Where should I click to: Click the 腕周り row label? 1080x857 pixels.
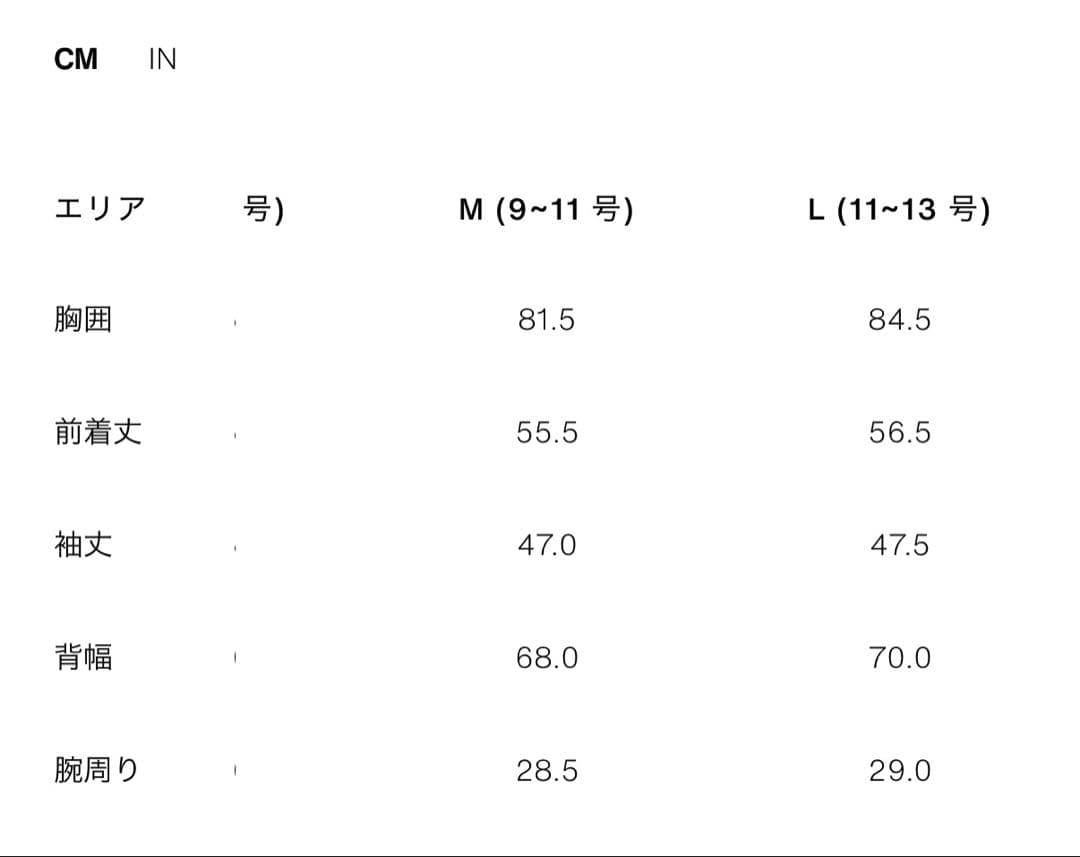coord(97,771)
